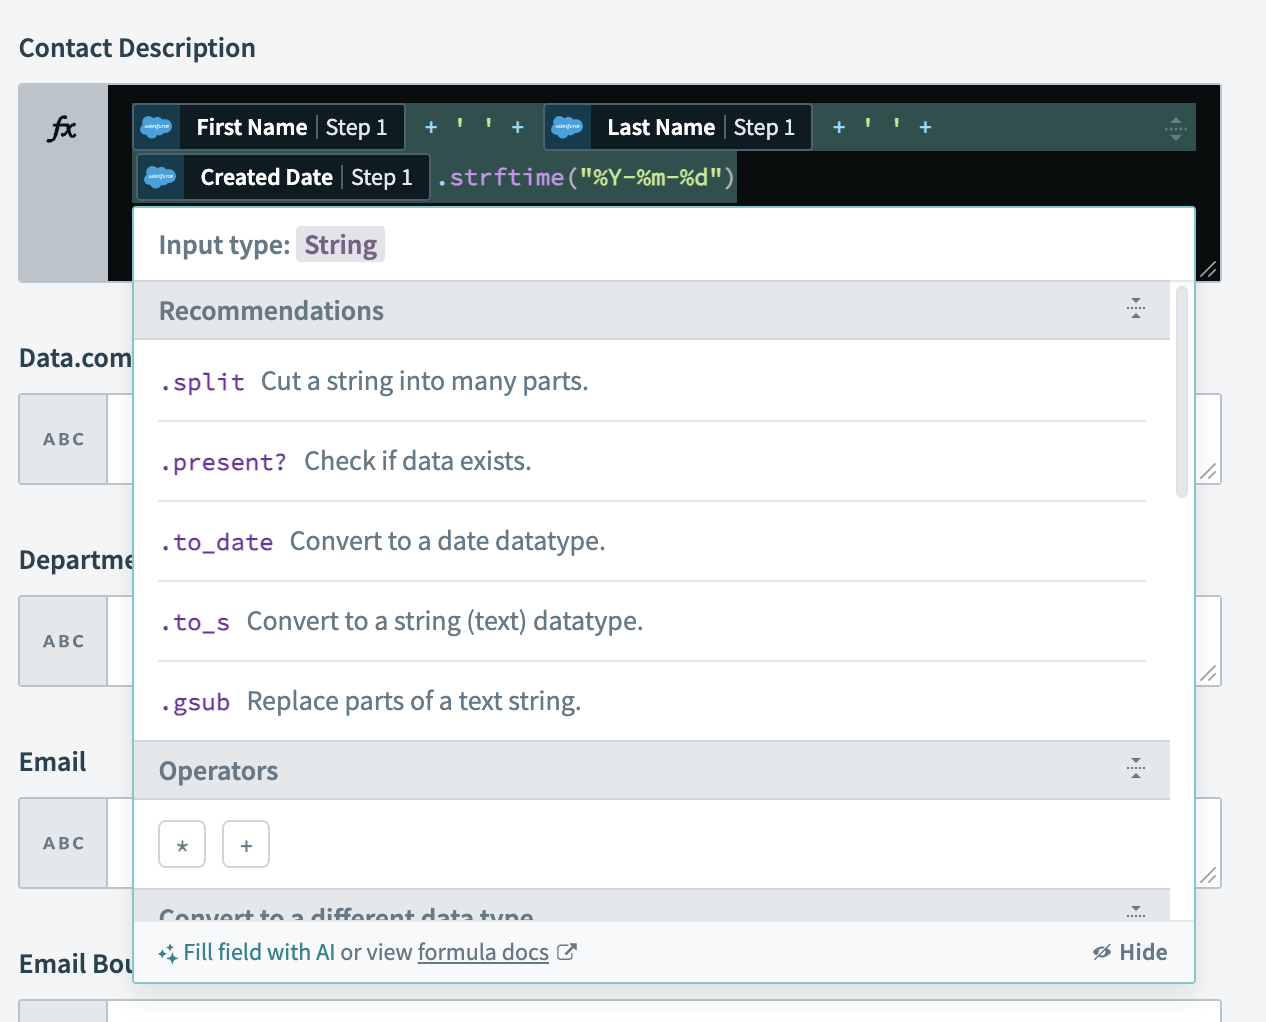Collapse the Convert to a different data type section
Viewport: 1266px width, 1022px height.
point(1135,911)
